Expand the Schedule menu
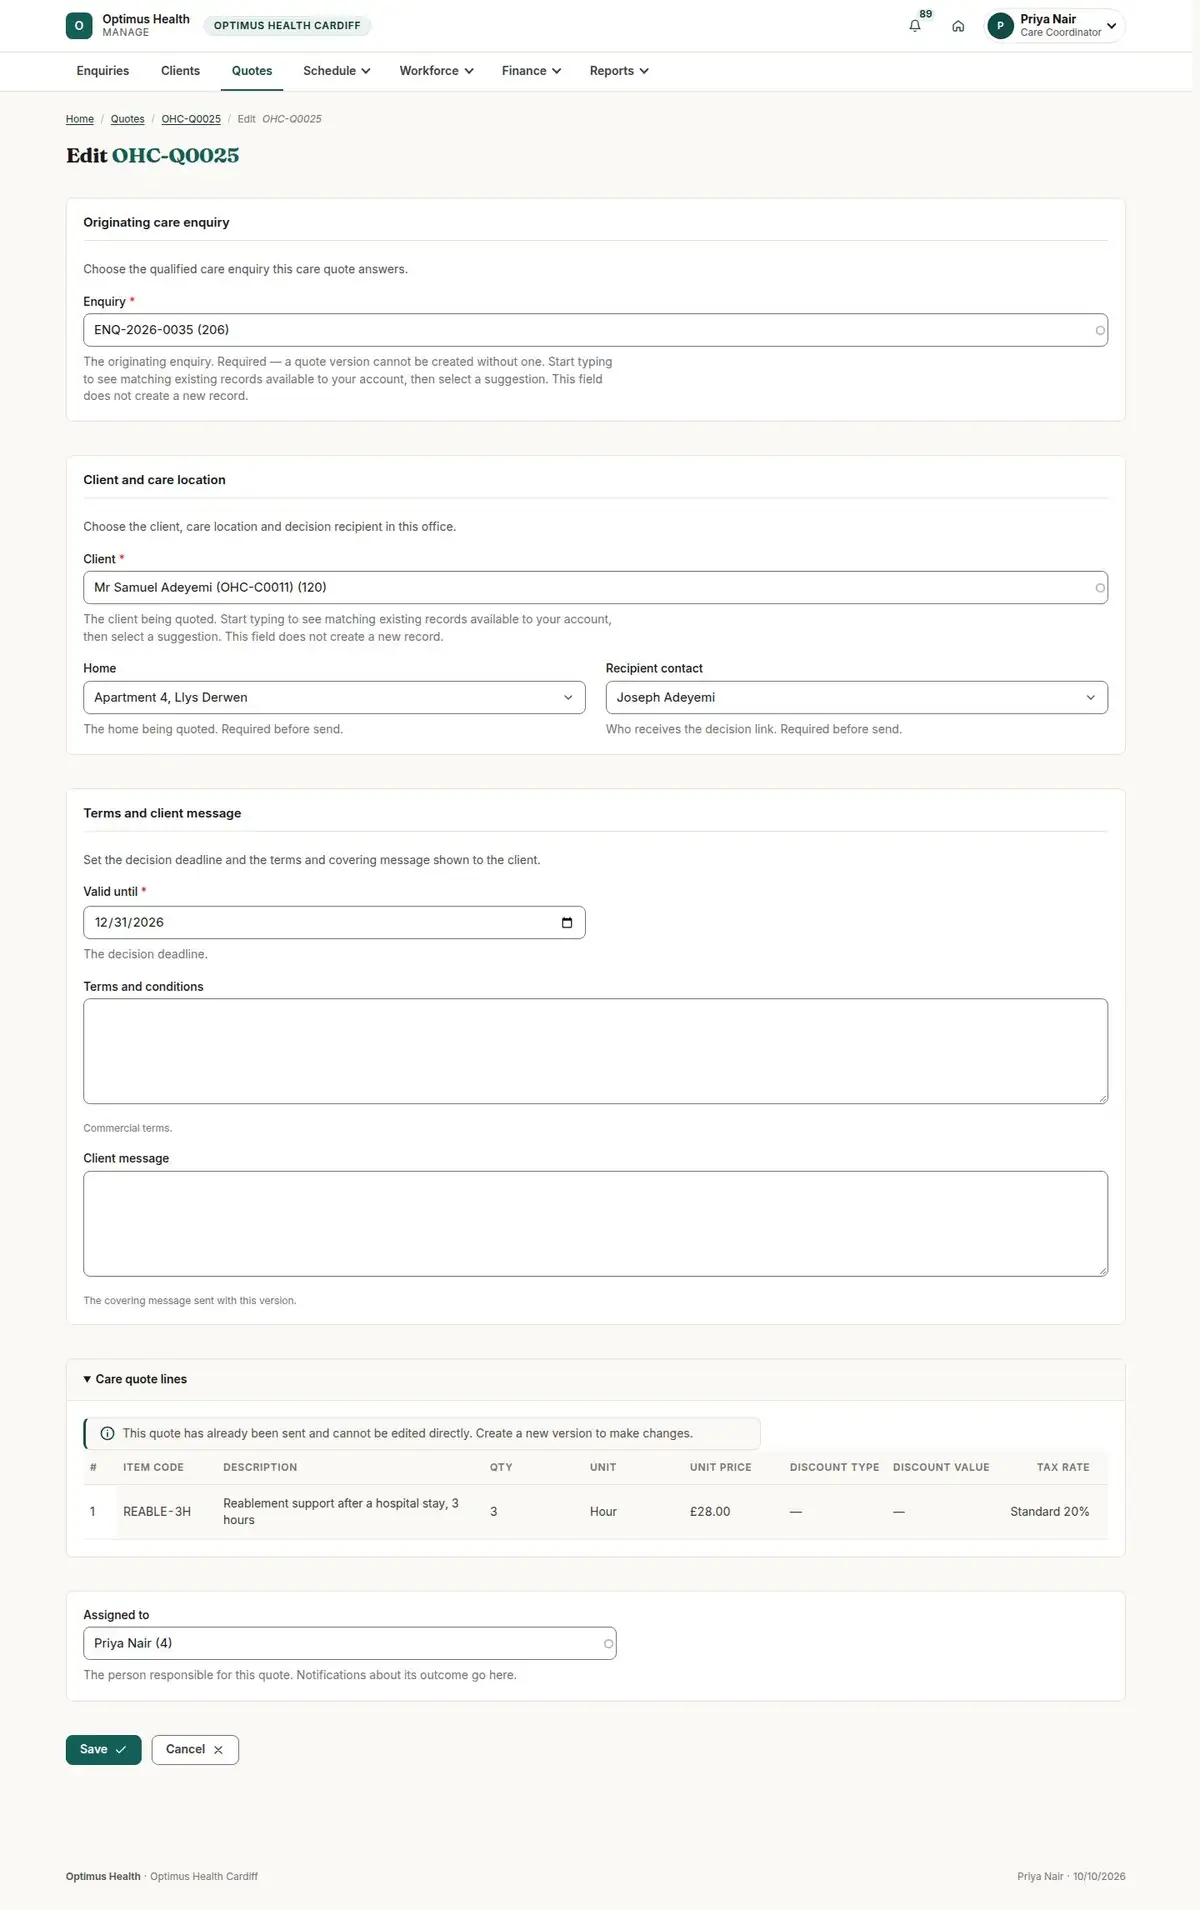This screenshot has width=1200, height=1910. [x=337, y=71]
